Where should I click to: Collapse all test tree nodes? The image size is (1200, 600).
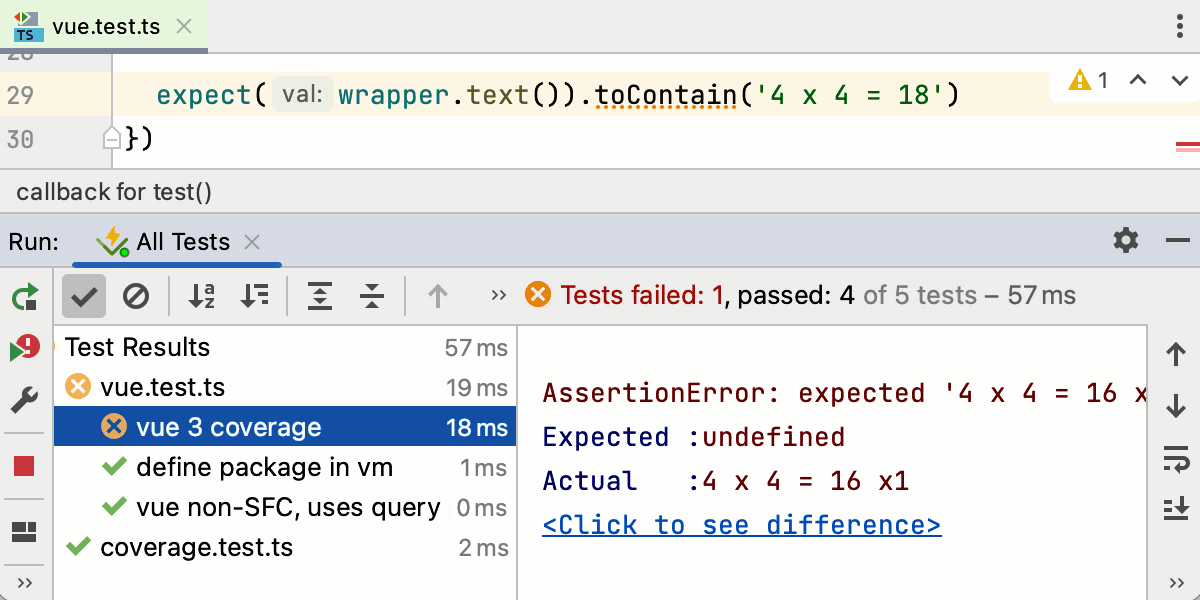(370, 296)
